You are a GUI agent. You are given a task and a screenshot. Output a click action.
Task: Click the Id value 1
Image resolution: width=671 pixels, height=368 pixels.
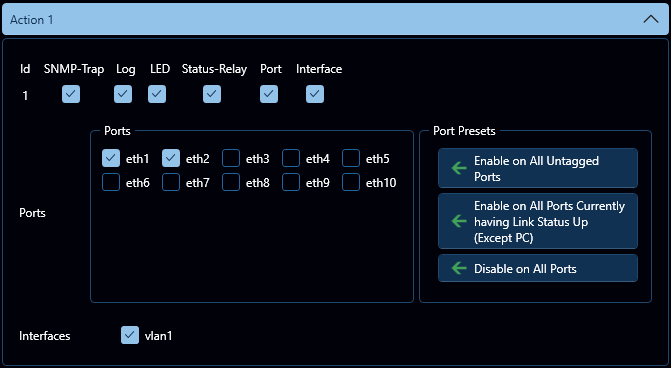(x=25, y=95)
